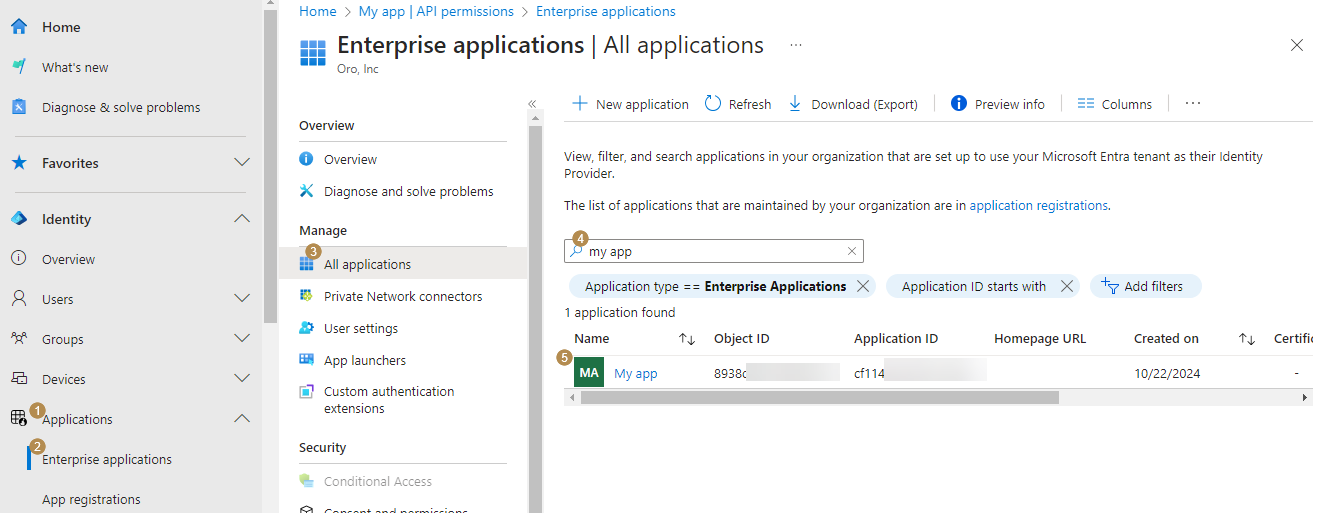
Task: Select All applications in Manage menu
Action: point(367,264)
